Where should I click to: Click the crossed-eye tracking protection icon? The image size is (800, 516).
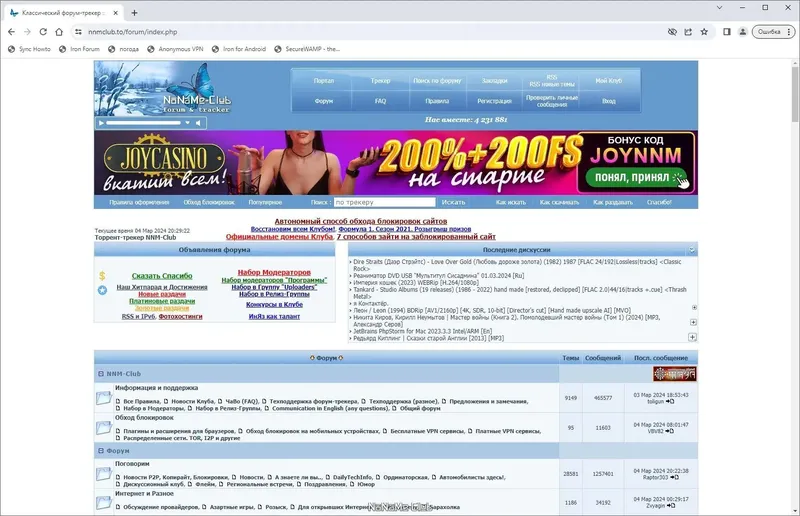coord(672,32)
